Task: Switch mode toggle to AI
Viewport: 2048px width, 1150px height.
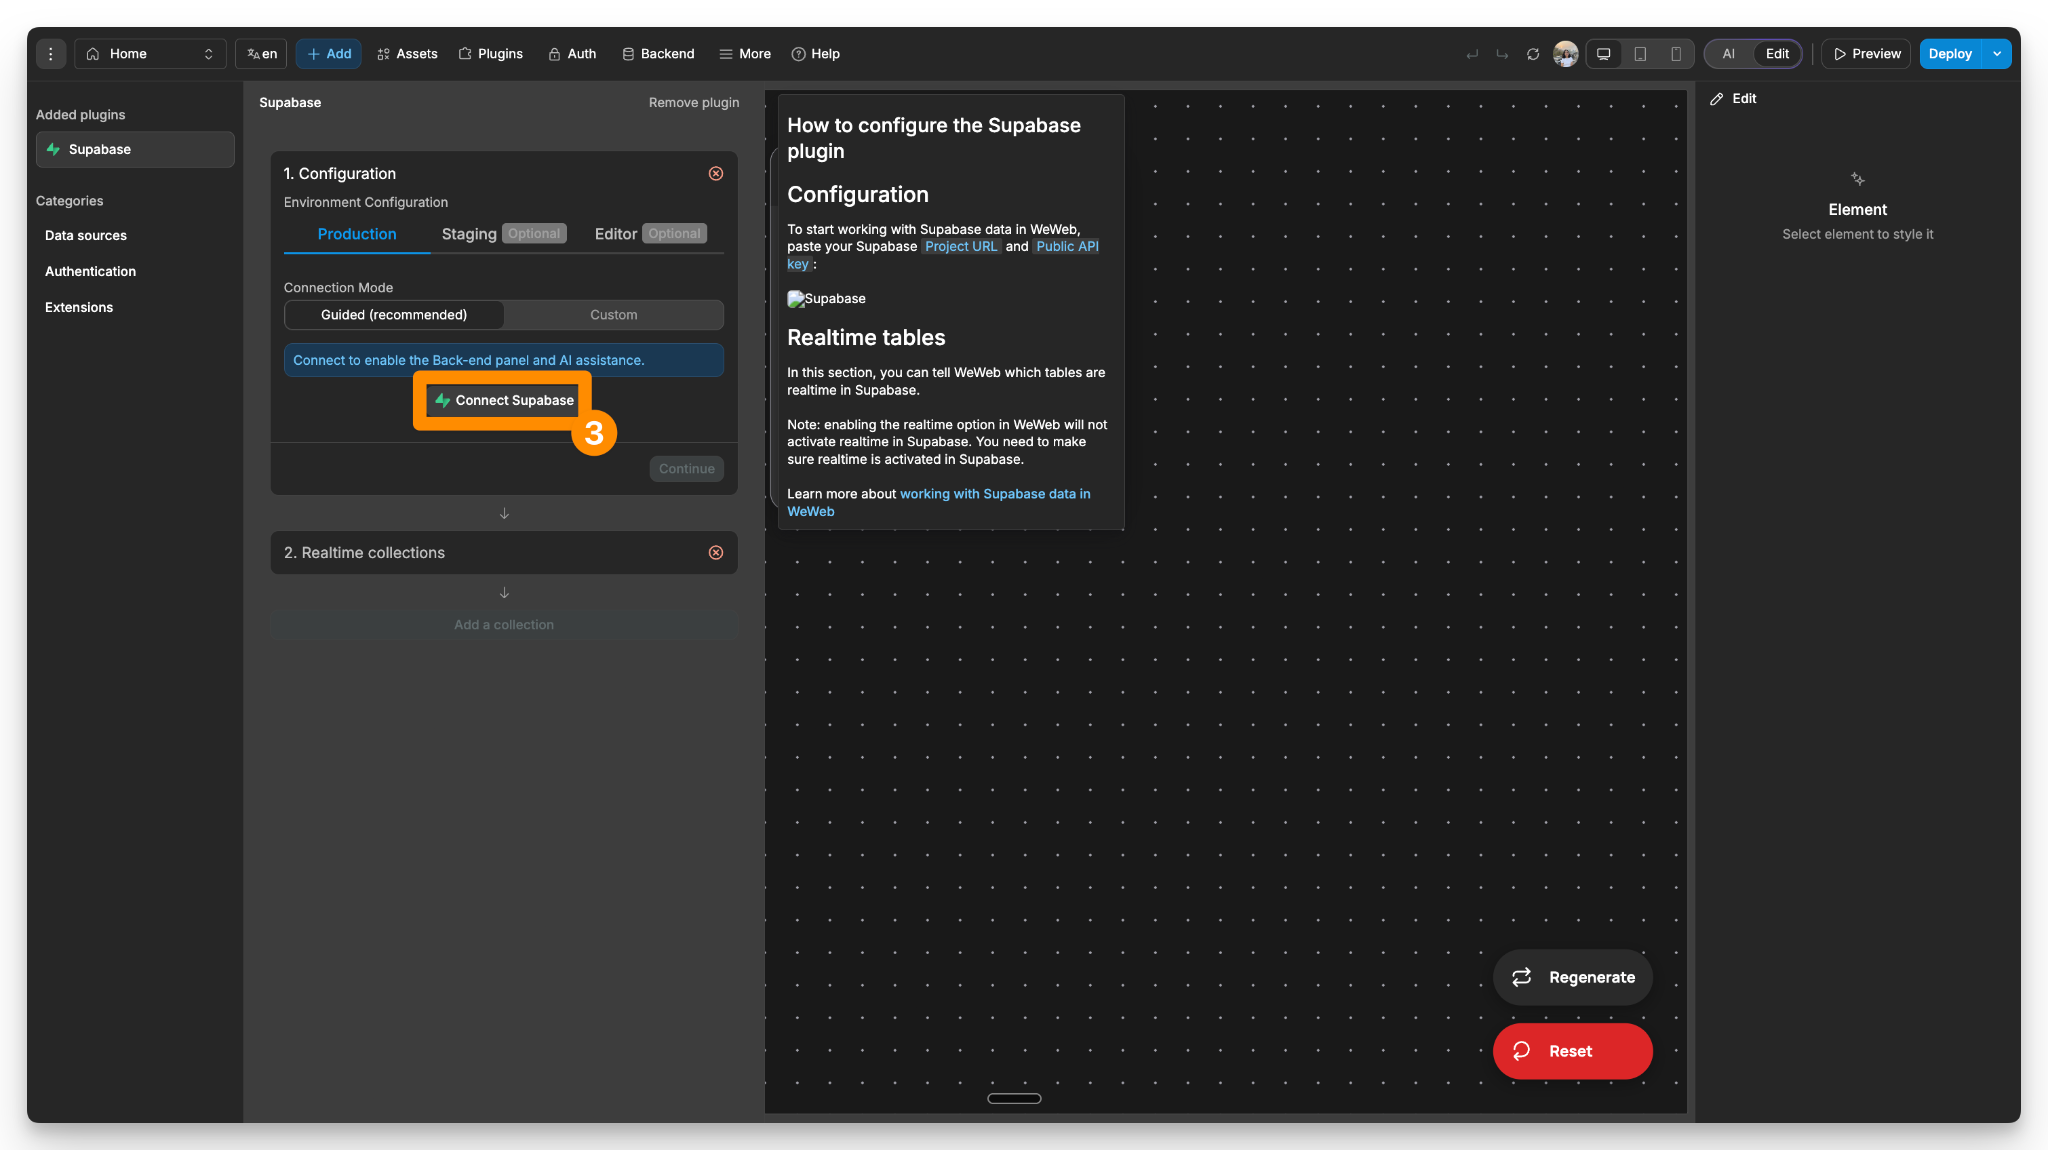Action: click(x=1728, y=54)
